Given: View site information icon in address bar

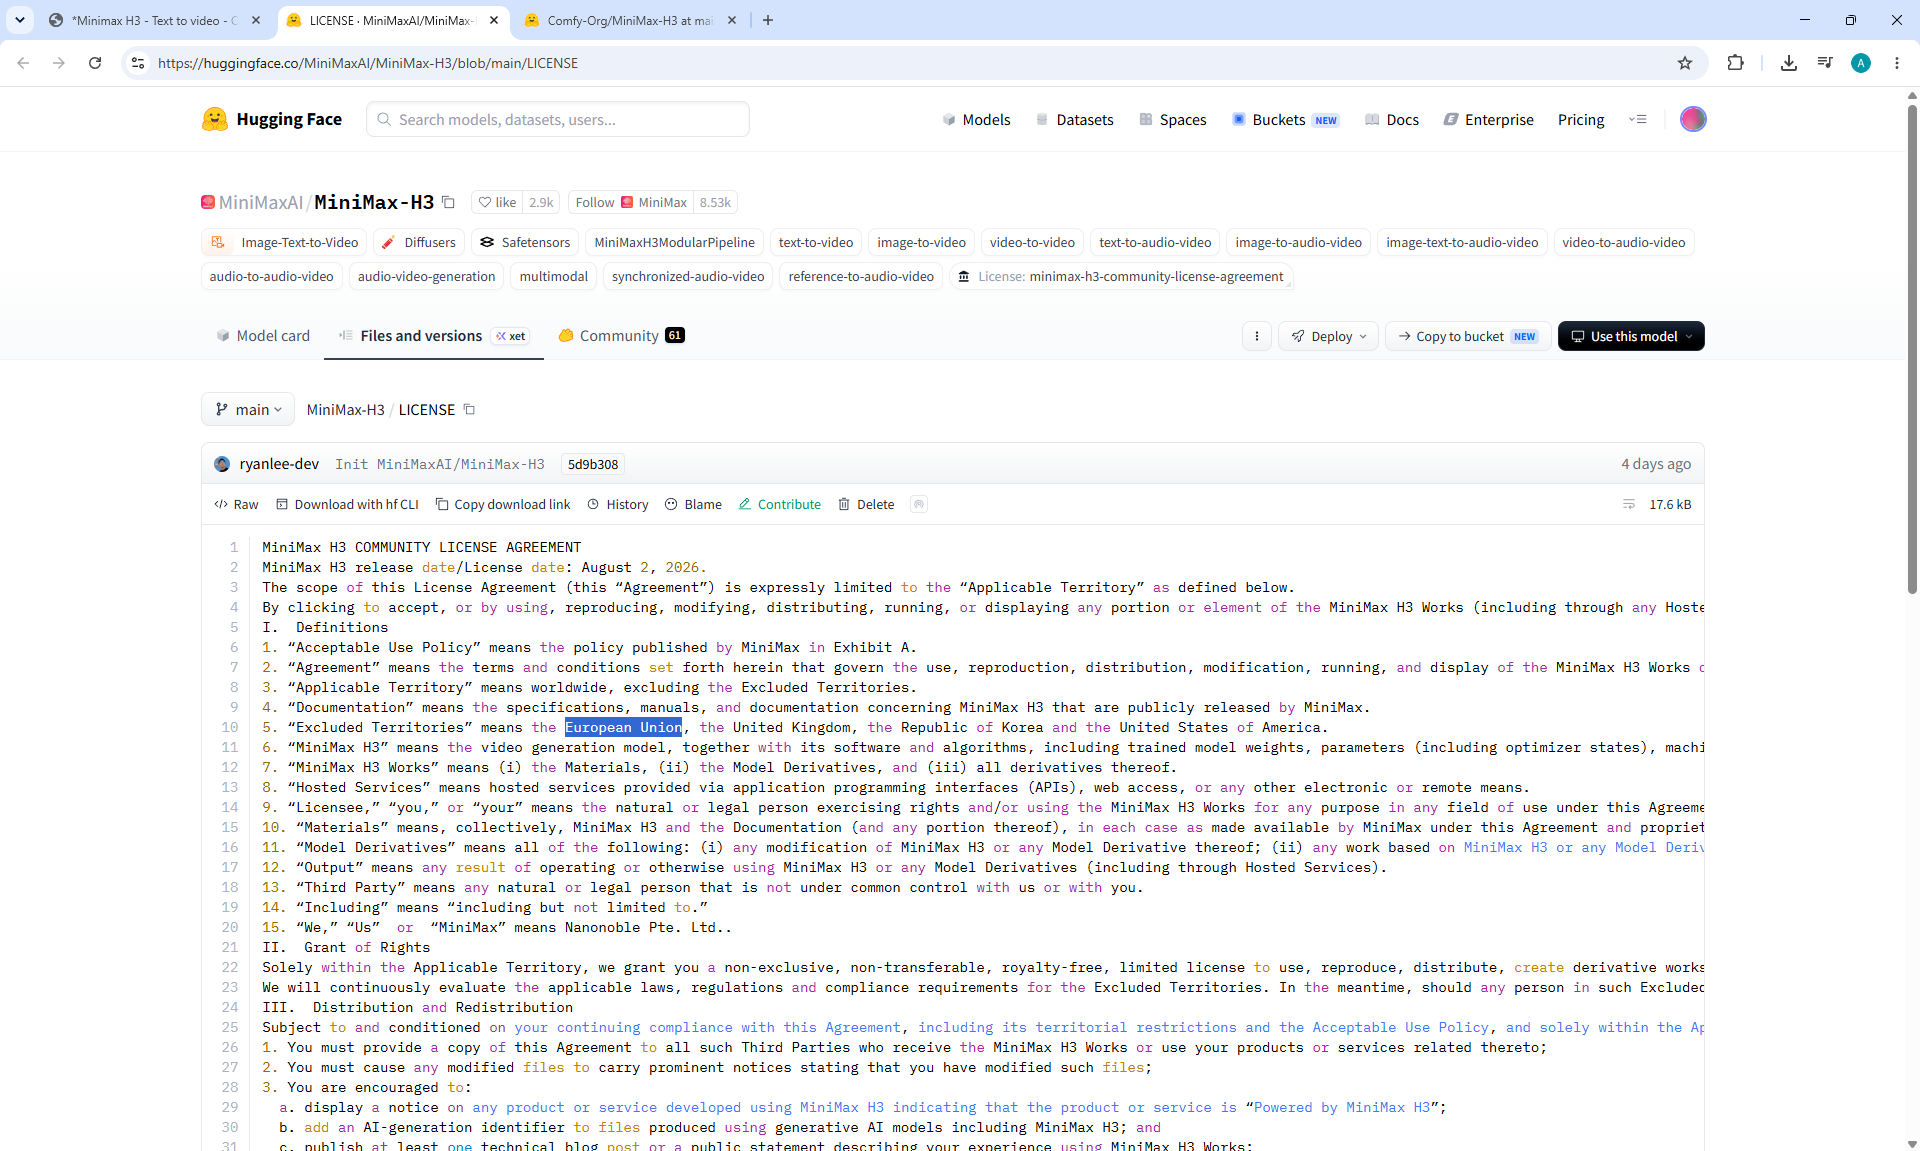Looking at the screenshot, I should click(x=138, y=63).
